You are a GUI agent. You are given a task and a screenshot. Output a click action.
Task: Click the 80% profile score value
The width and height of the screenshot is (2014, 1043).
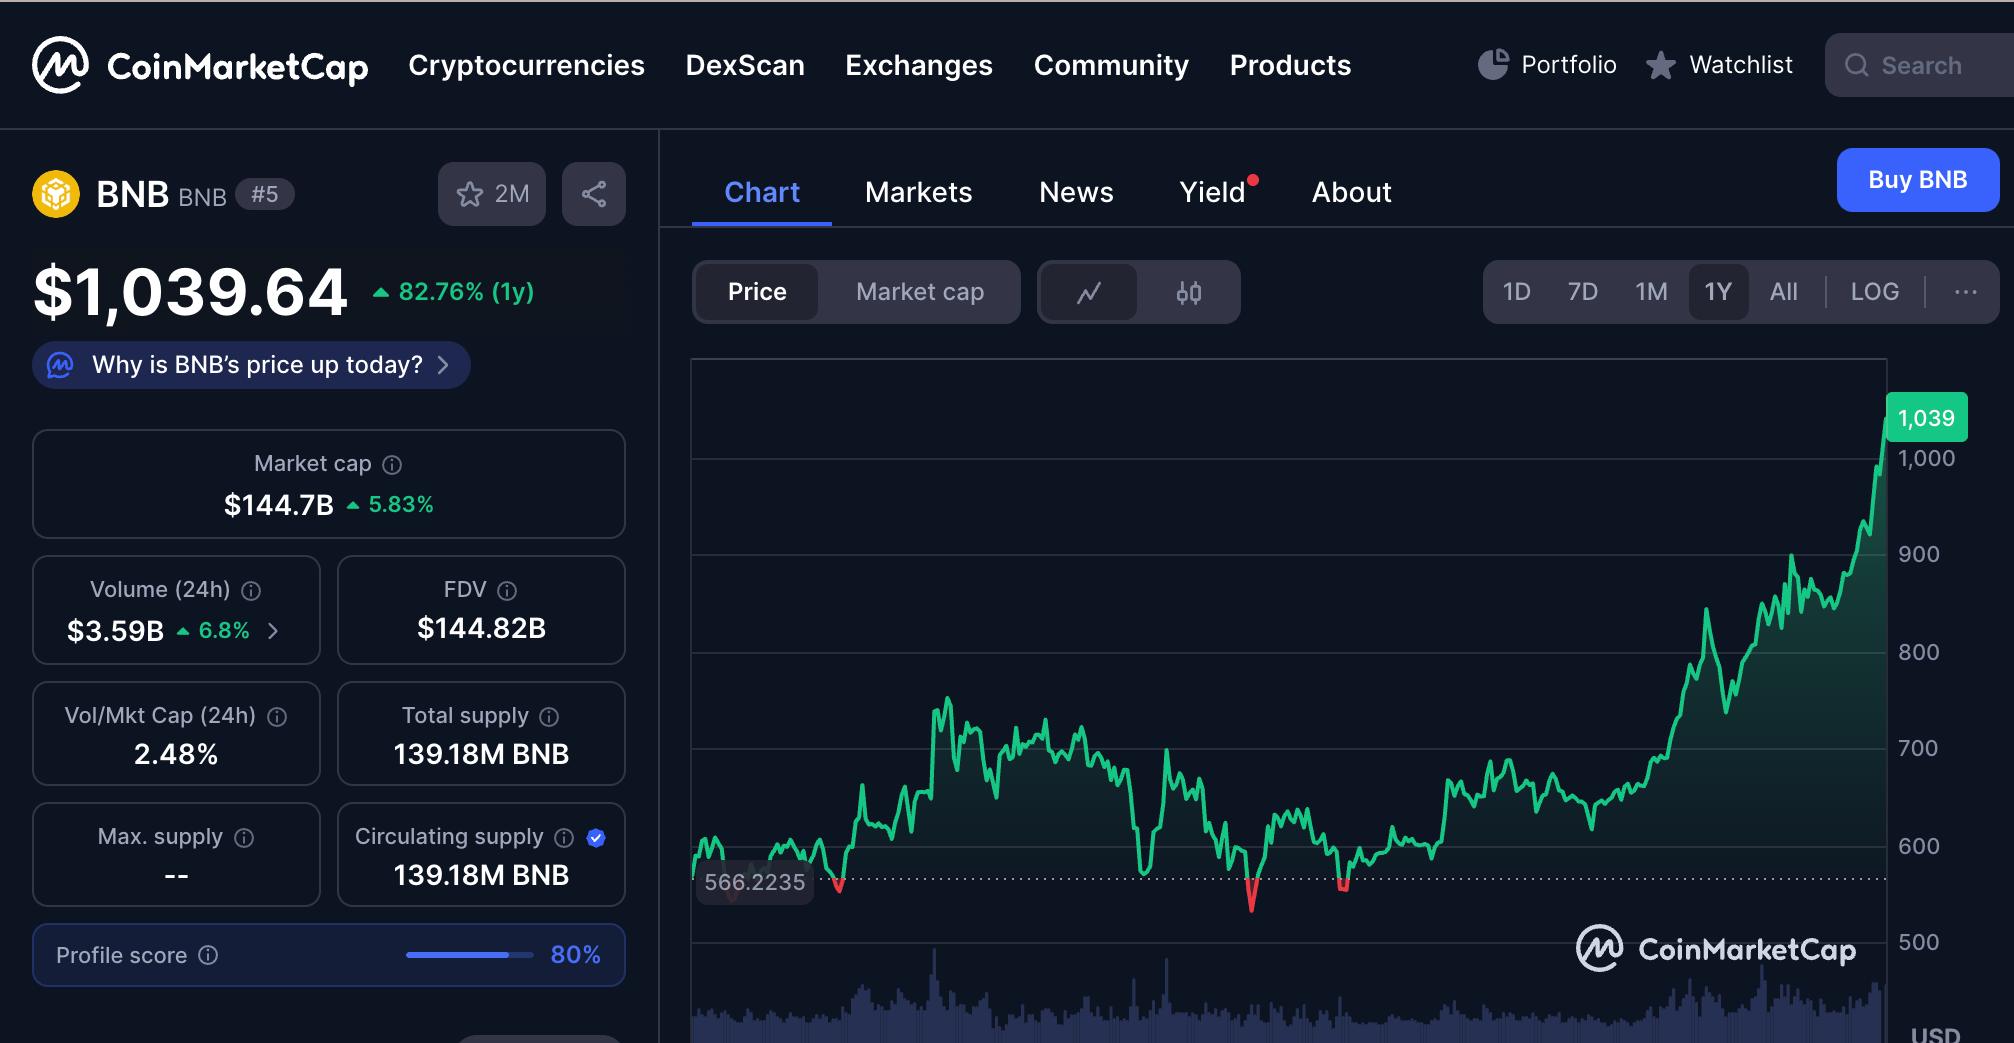576,955
